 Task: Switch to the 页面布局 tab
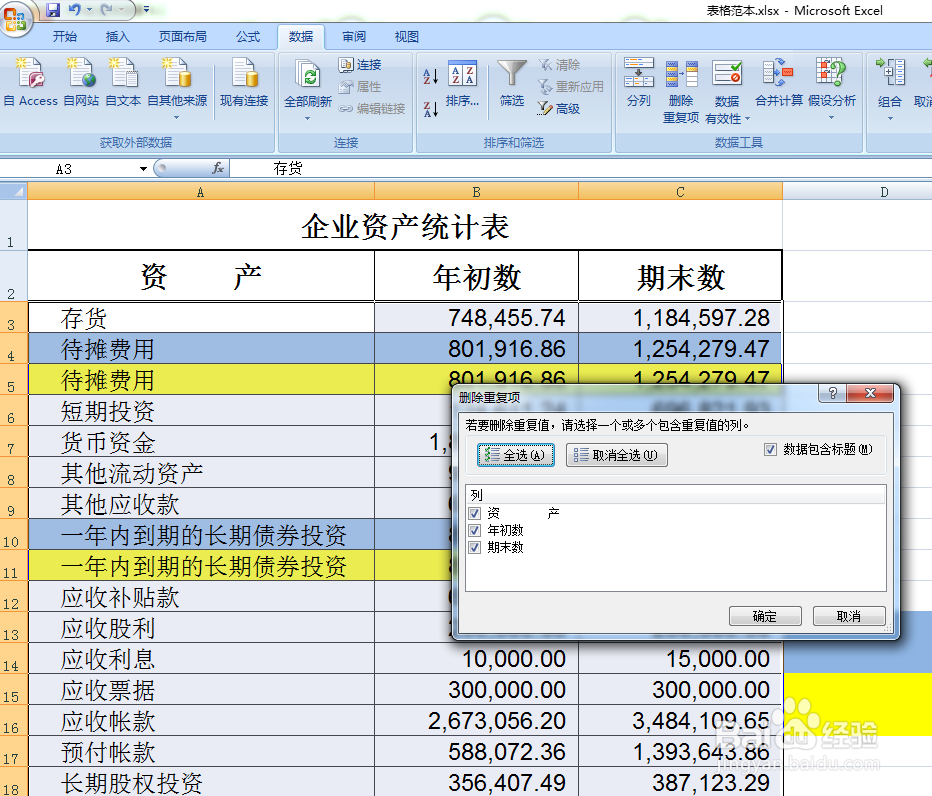tap(182, 37)
